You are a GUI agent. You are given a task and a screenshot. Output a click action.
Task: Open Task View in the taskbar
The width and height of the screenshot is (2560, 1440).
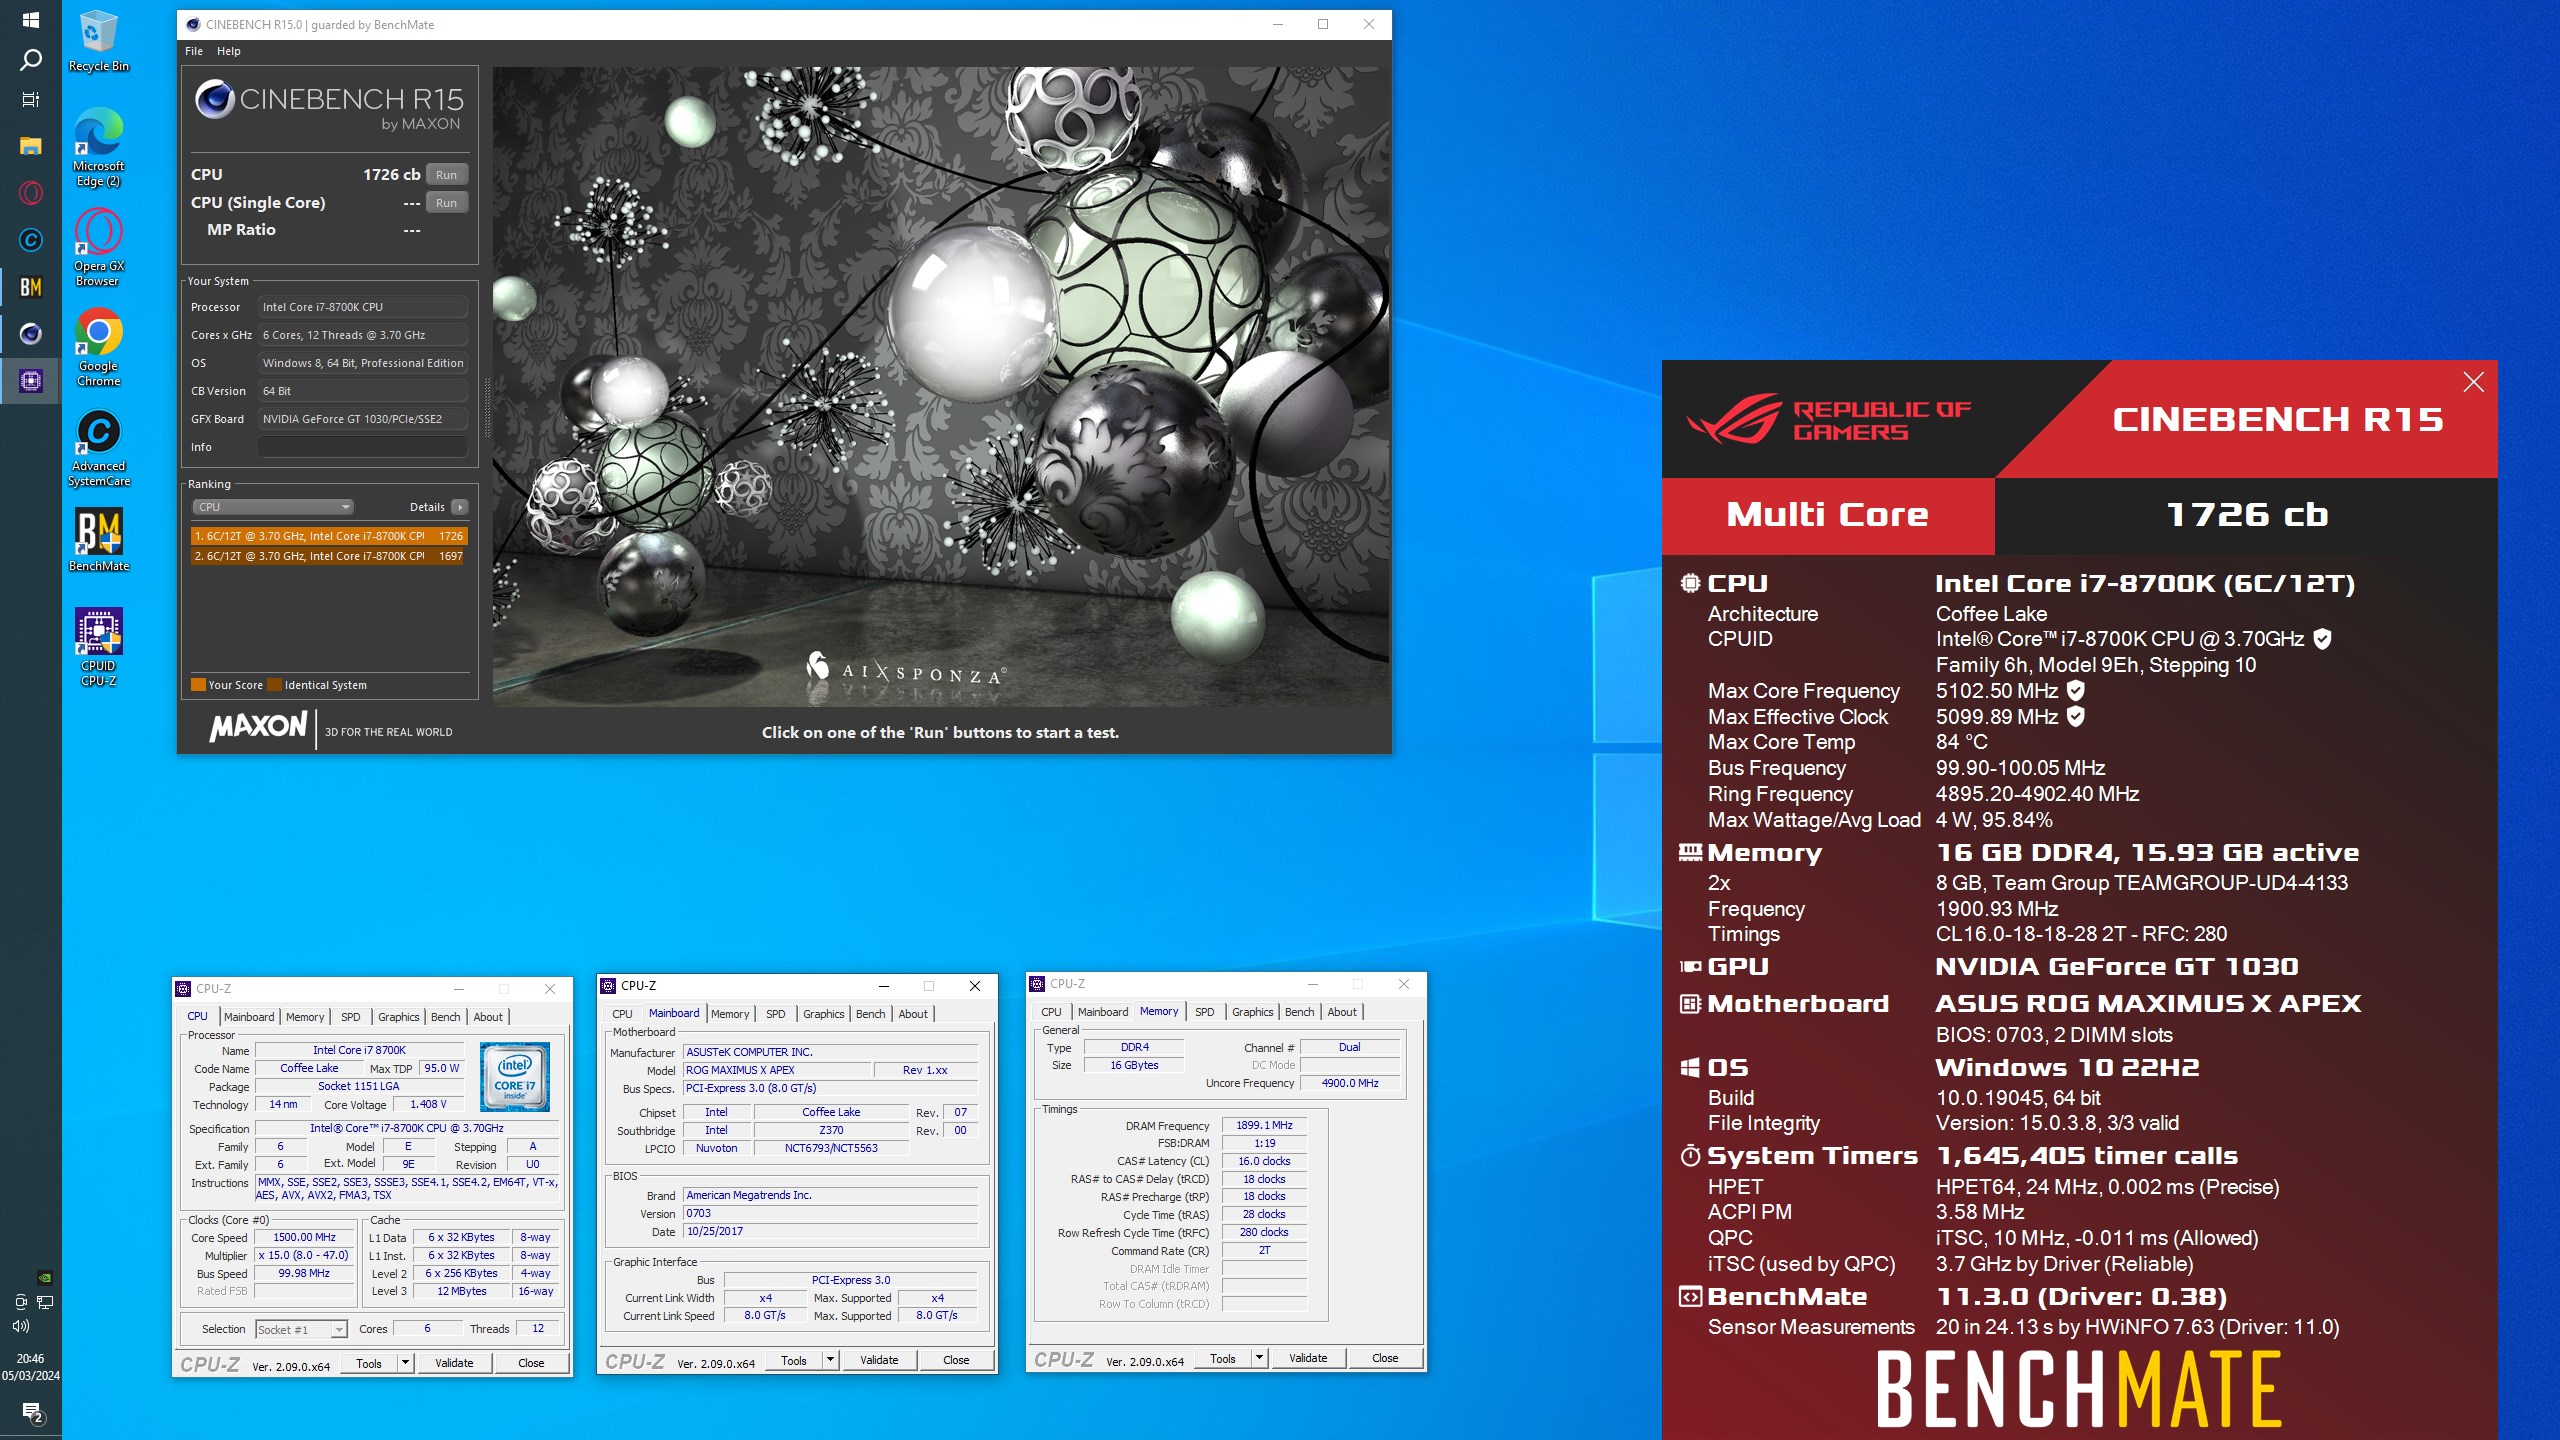[30, 100]
